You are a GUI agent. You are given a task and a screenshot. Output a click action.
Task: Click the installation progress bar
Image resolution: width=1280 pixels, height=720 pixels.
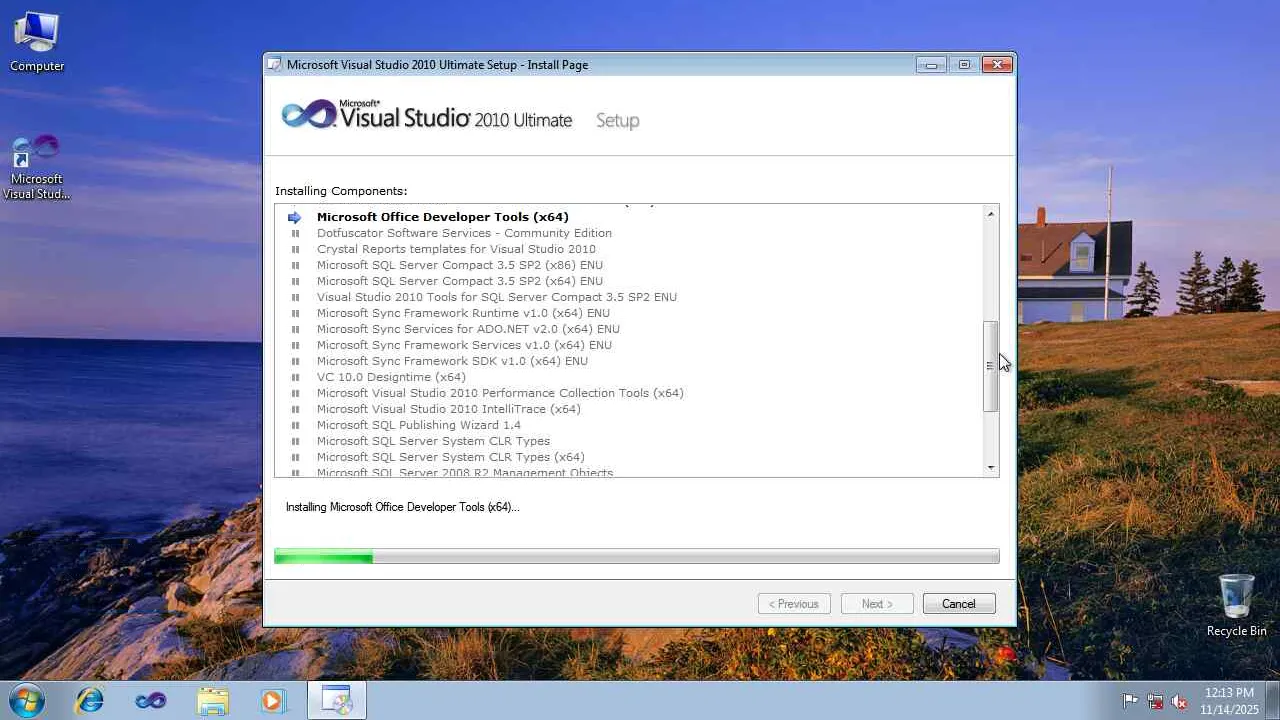637,556
